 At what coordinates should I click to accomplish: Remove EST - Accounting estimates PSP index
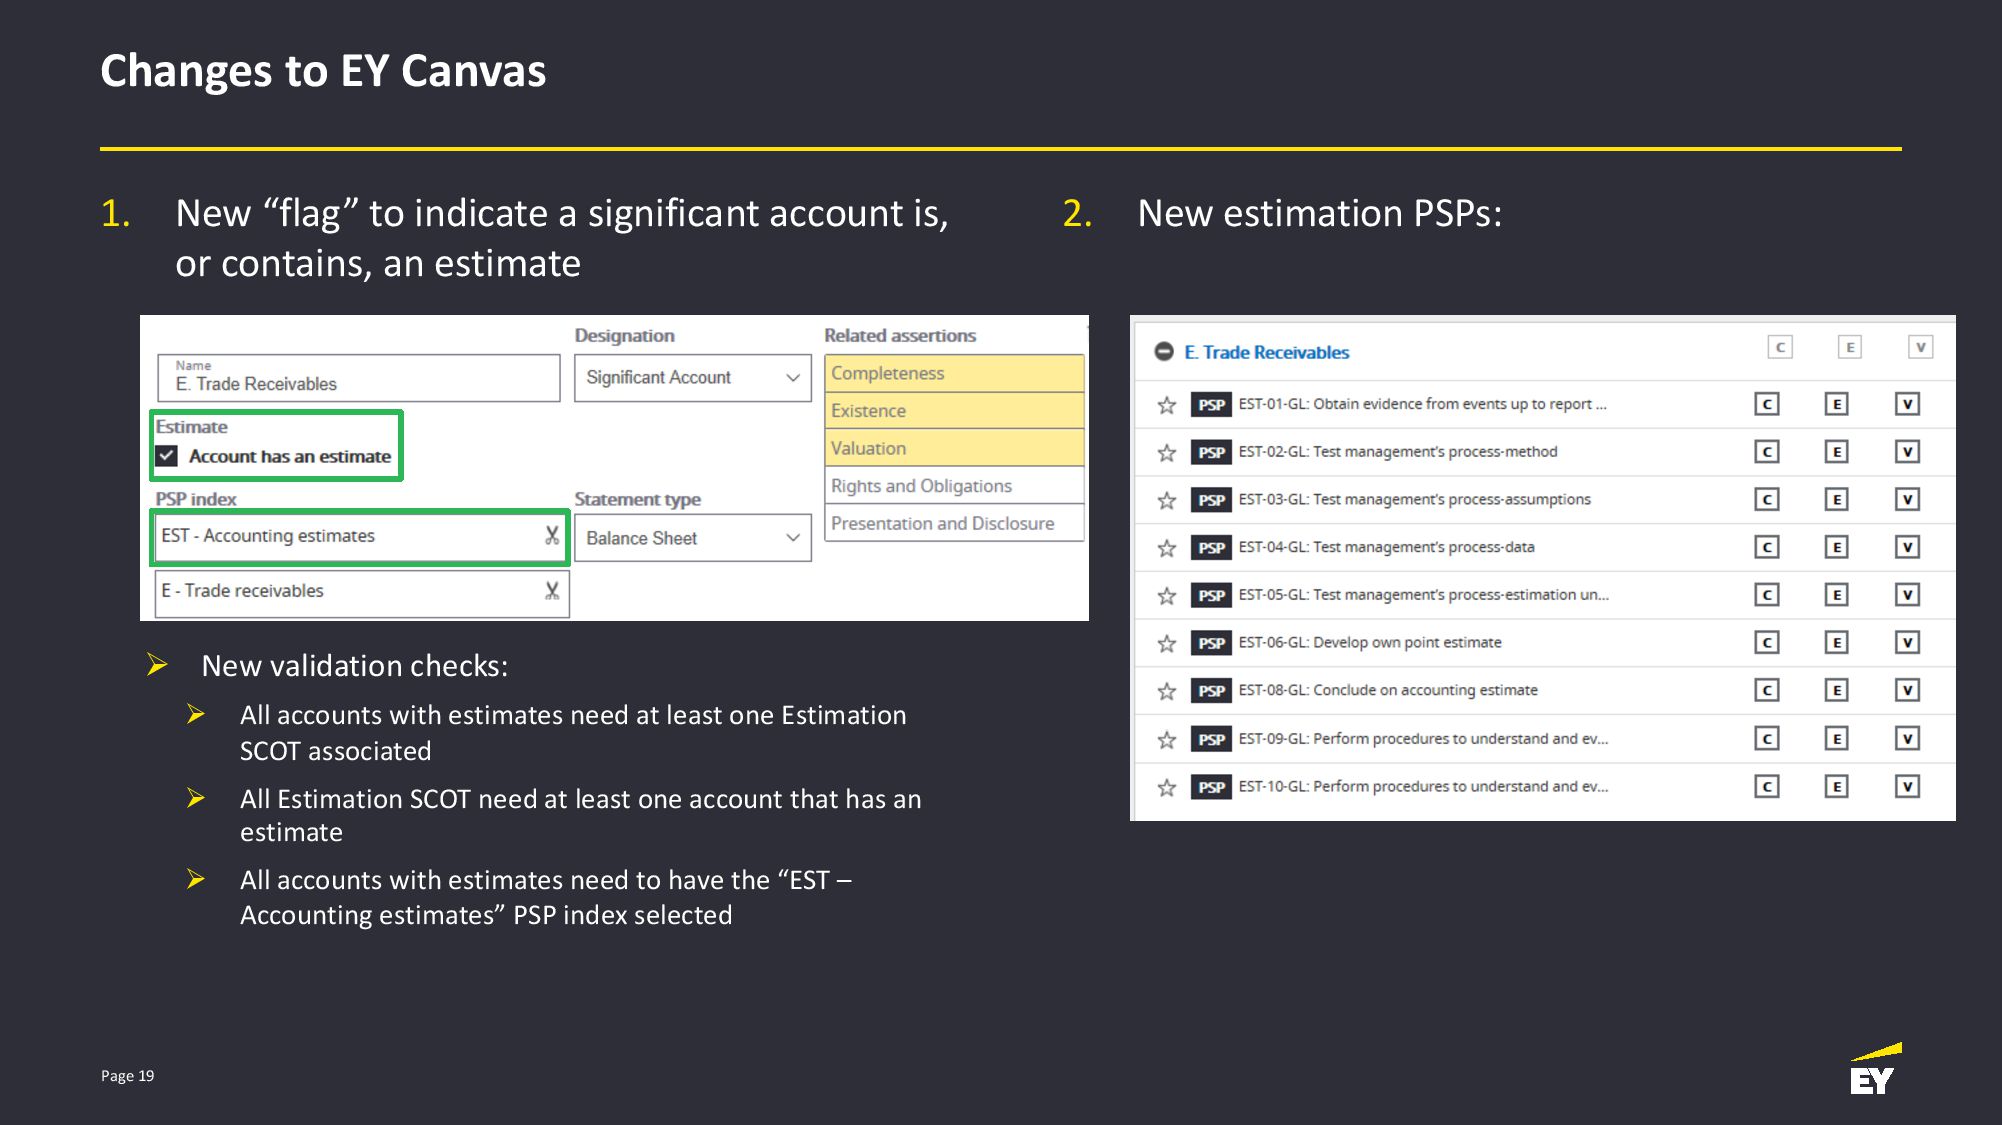[x=552, y=536]
